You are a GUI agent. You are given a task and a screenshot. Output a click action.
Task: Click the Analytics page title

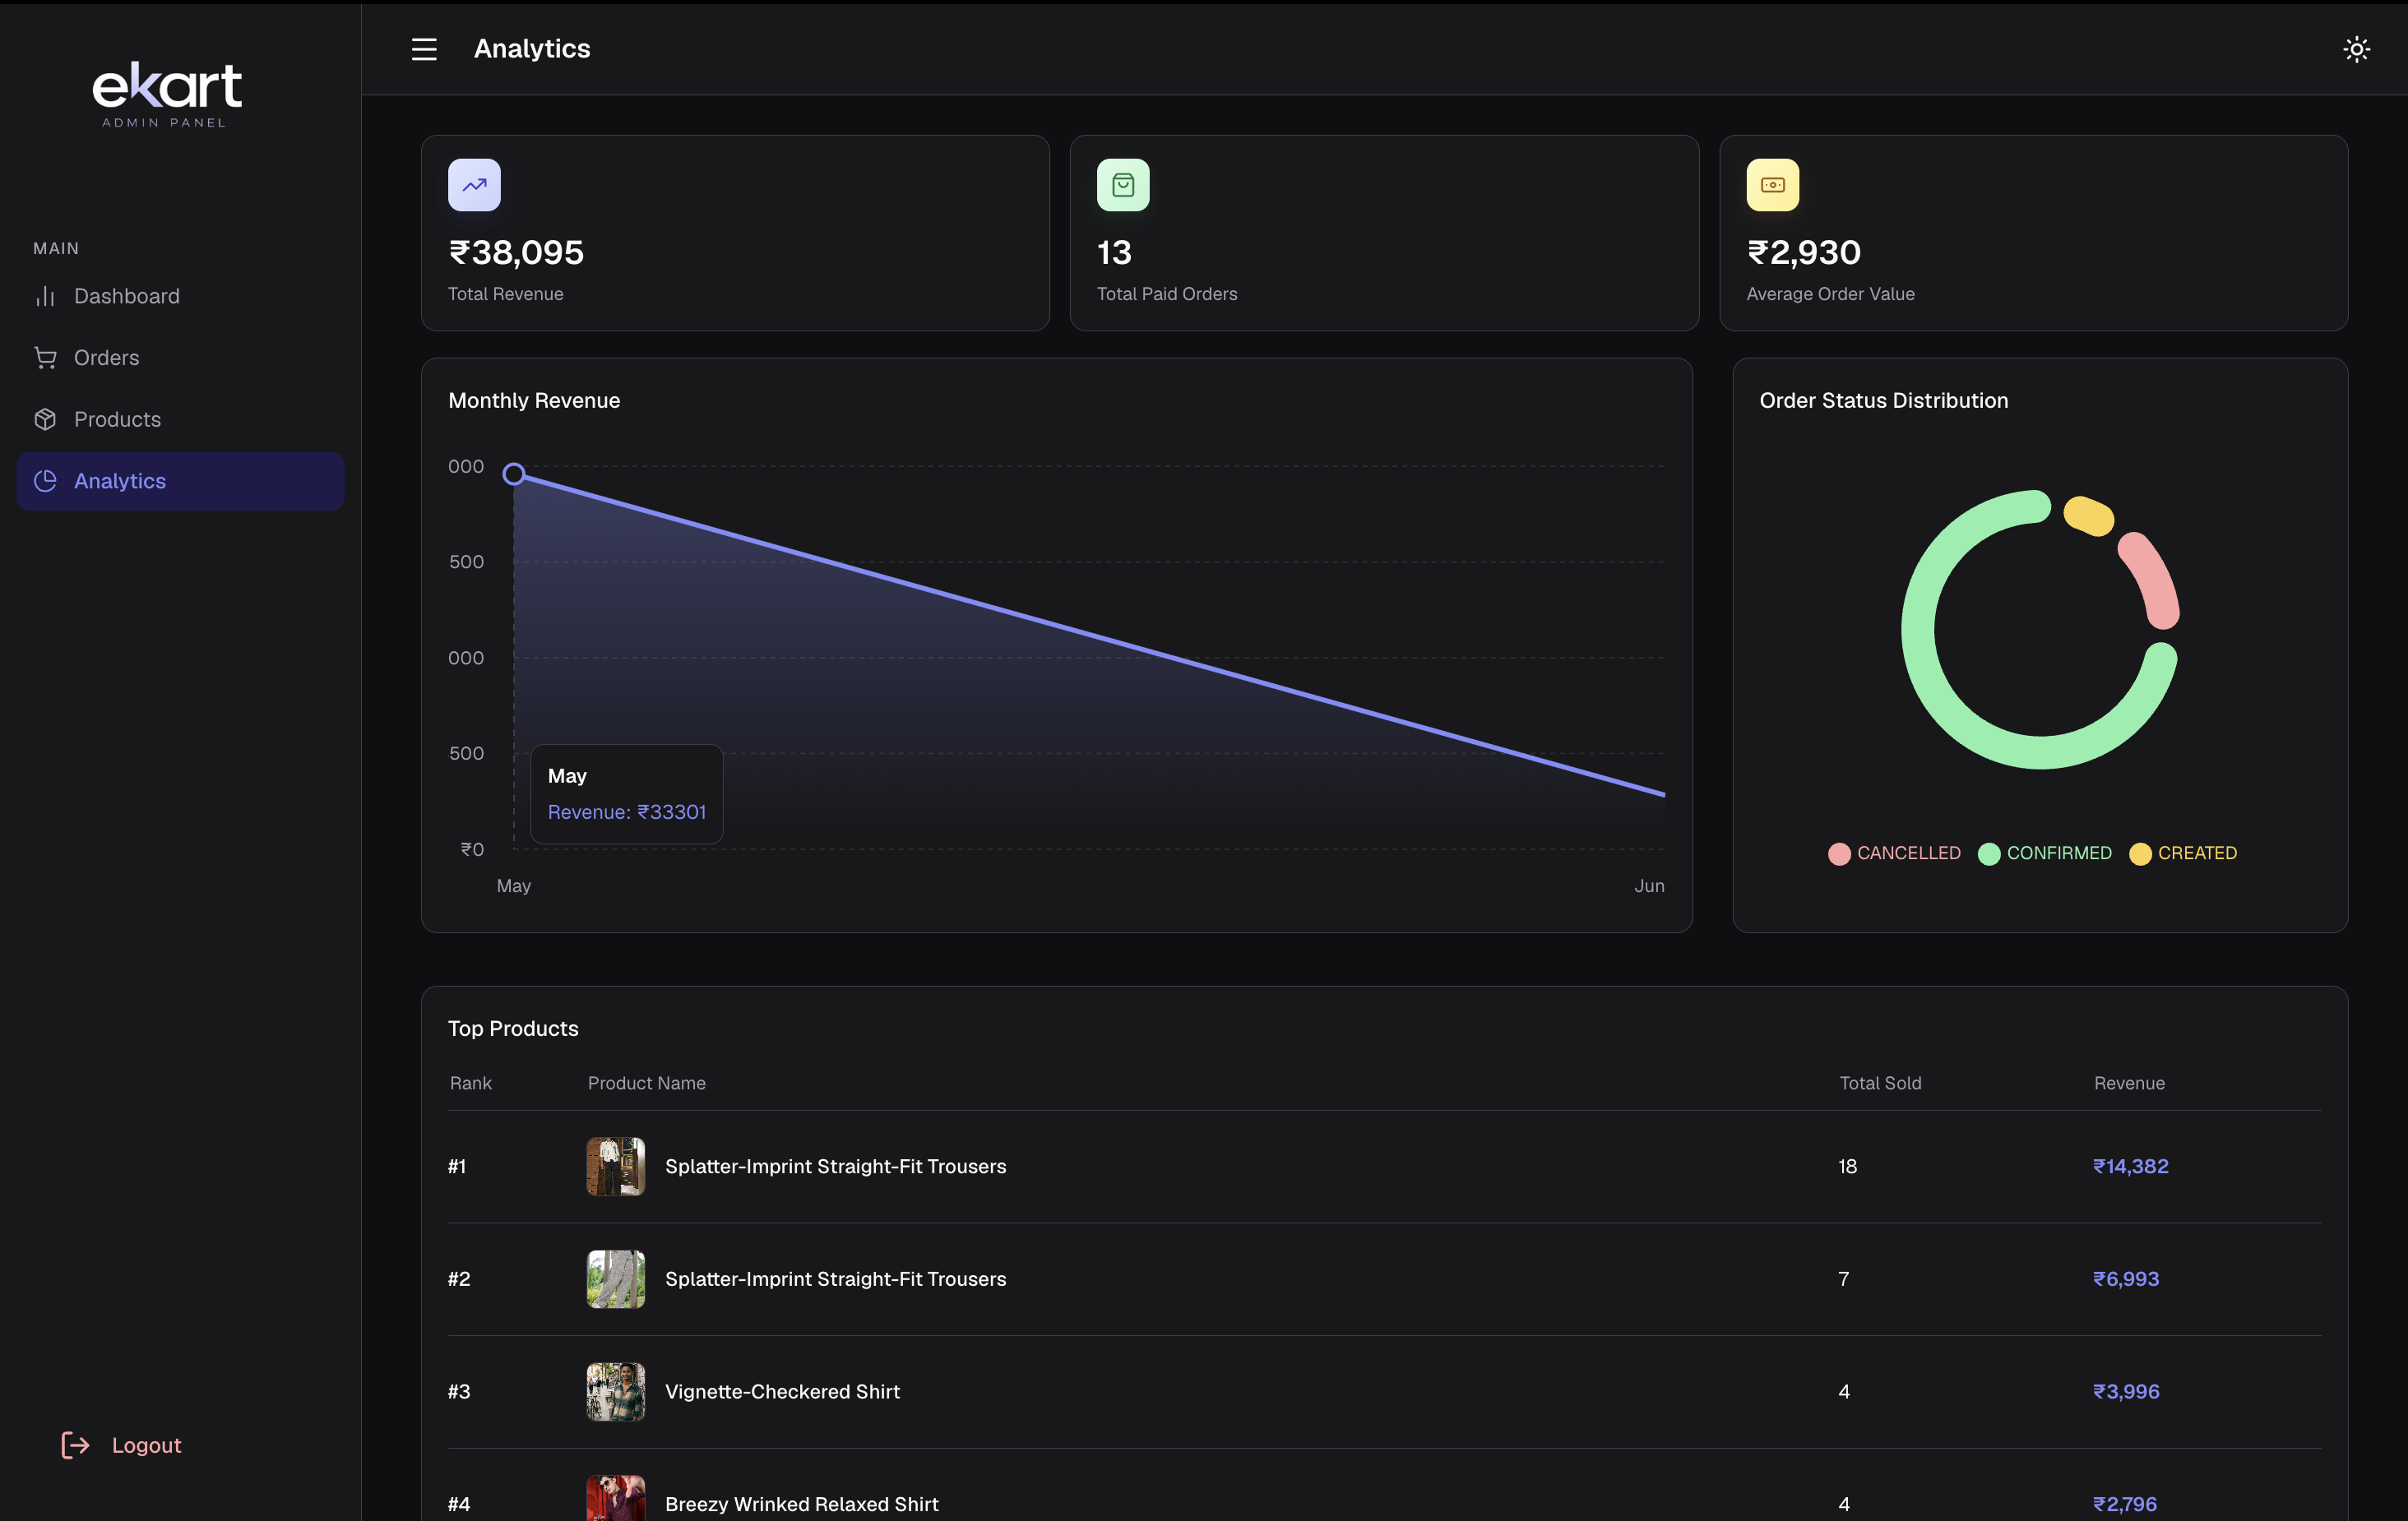click(x=532, y=49)
